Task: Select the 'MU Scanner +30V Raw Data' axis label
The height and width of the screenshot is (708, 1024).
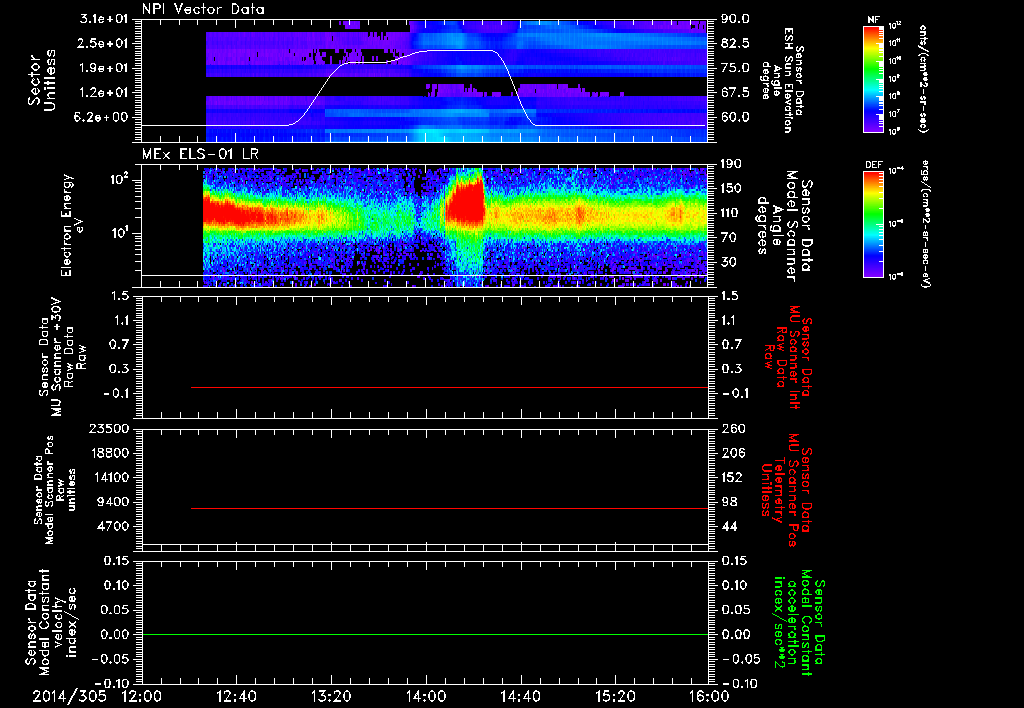Action: click(61, 357)
